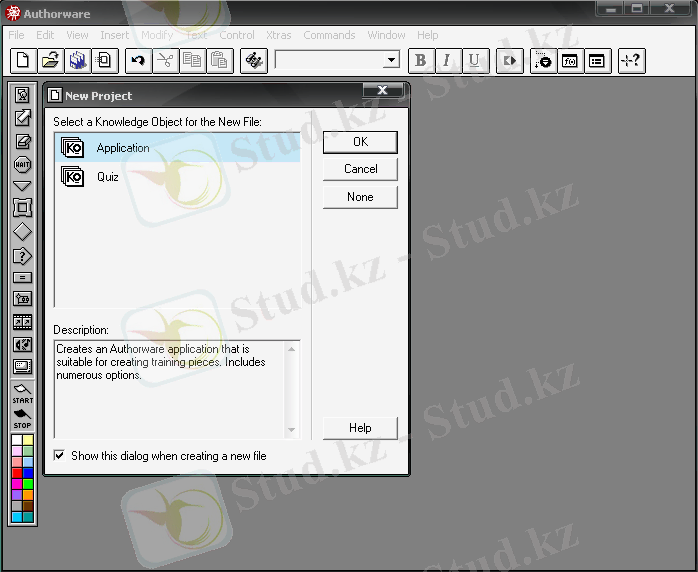Viewport: 698px width, 572px height.
Task: Click the Find binoculars icon
Action: pyautogui.click(x=254, y=61)
